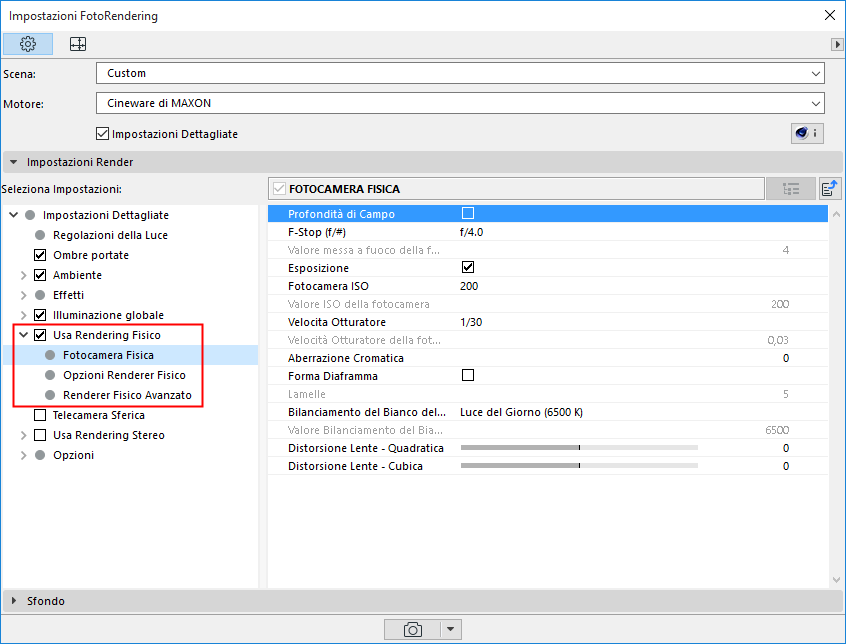
Task: Expand the Effetti tree node
Action: point(23,295)
